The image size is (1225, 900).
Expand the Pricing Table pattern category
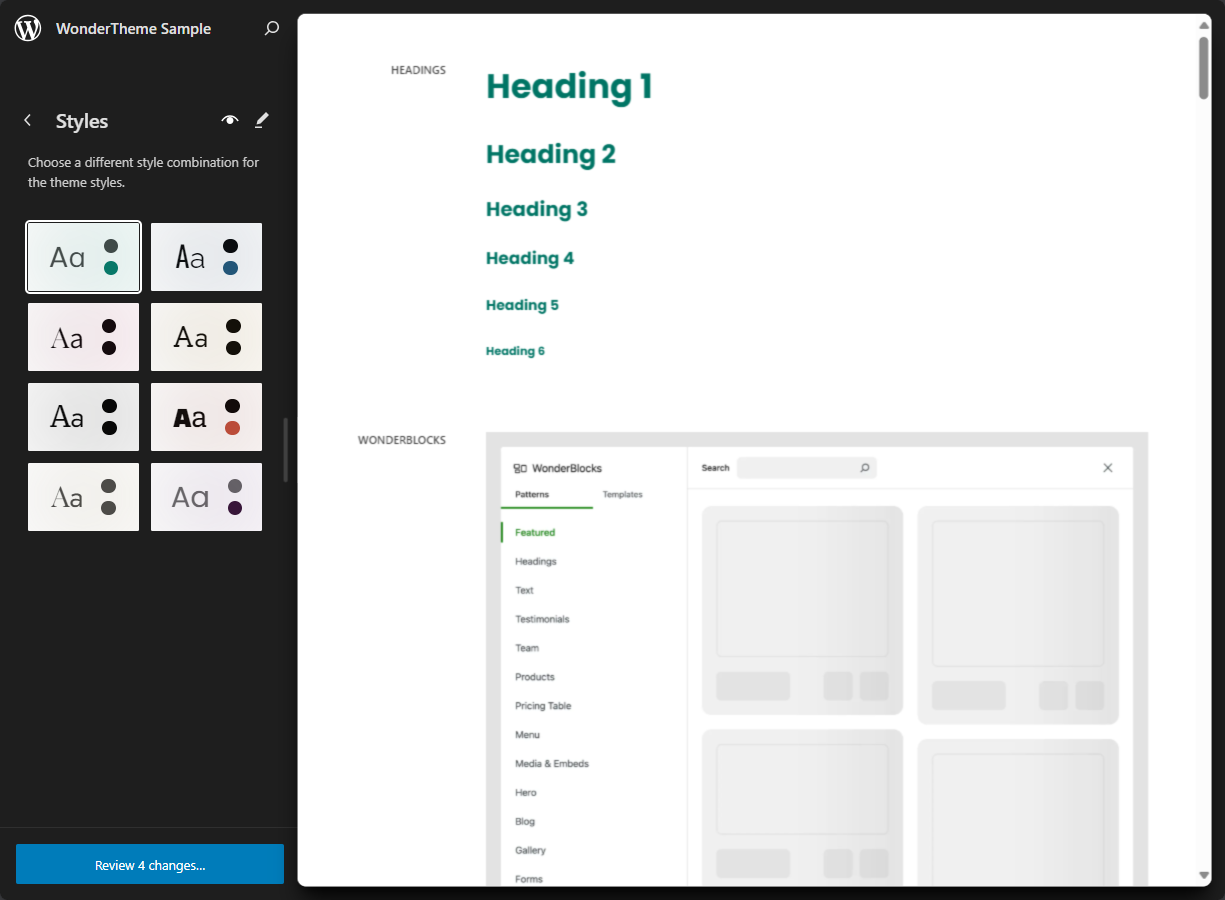click(x=545, y=705)
